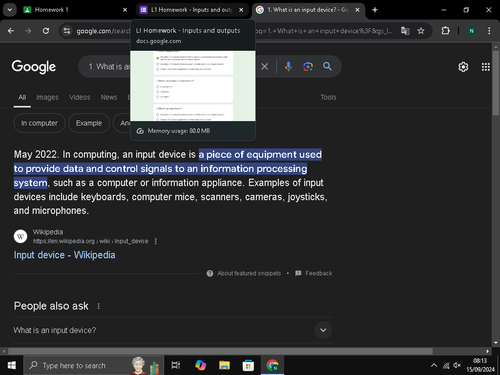Image resolution: width=500 pixels, height=375 pixels.
Task: Apply the 'Example' filter chip
Action: (89, 123)
